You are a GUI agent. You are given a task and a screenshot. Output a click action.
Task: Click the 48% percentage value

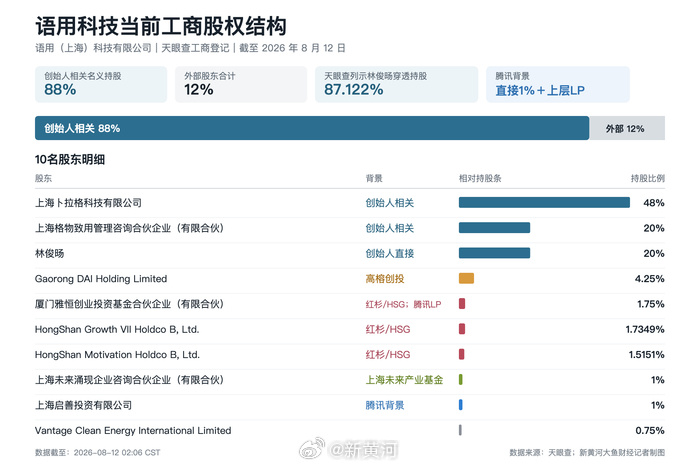(x=654, y=203)
